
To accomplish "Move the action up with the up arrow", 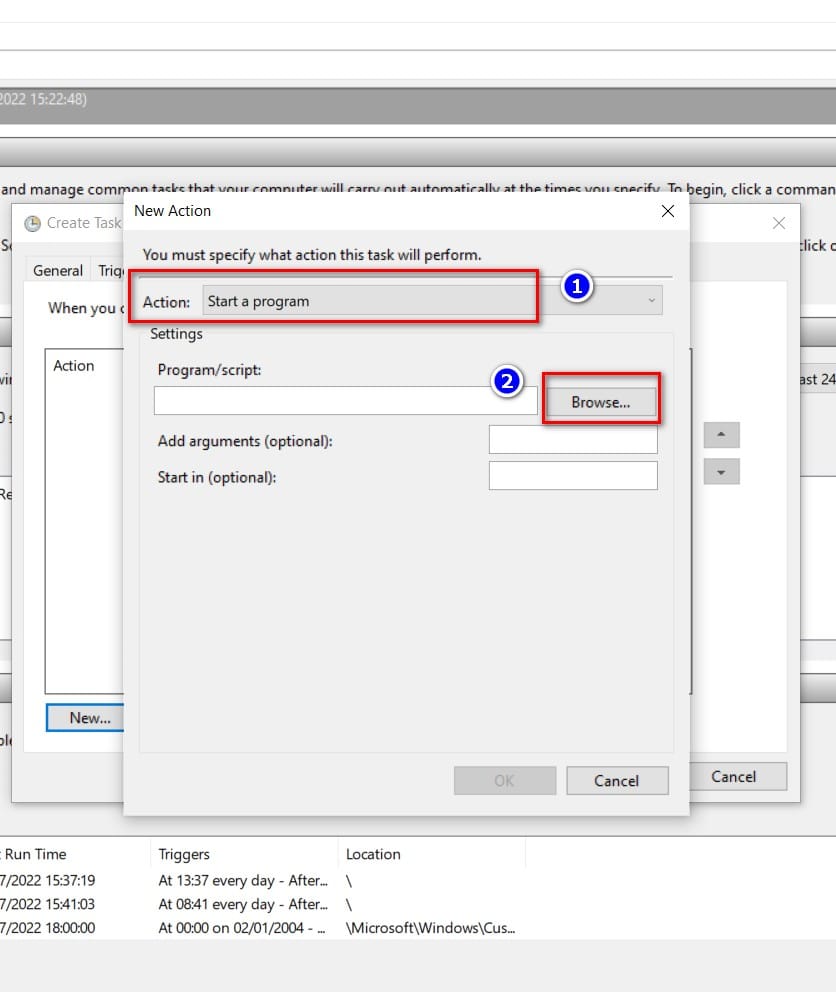I will [721, 435].
